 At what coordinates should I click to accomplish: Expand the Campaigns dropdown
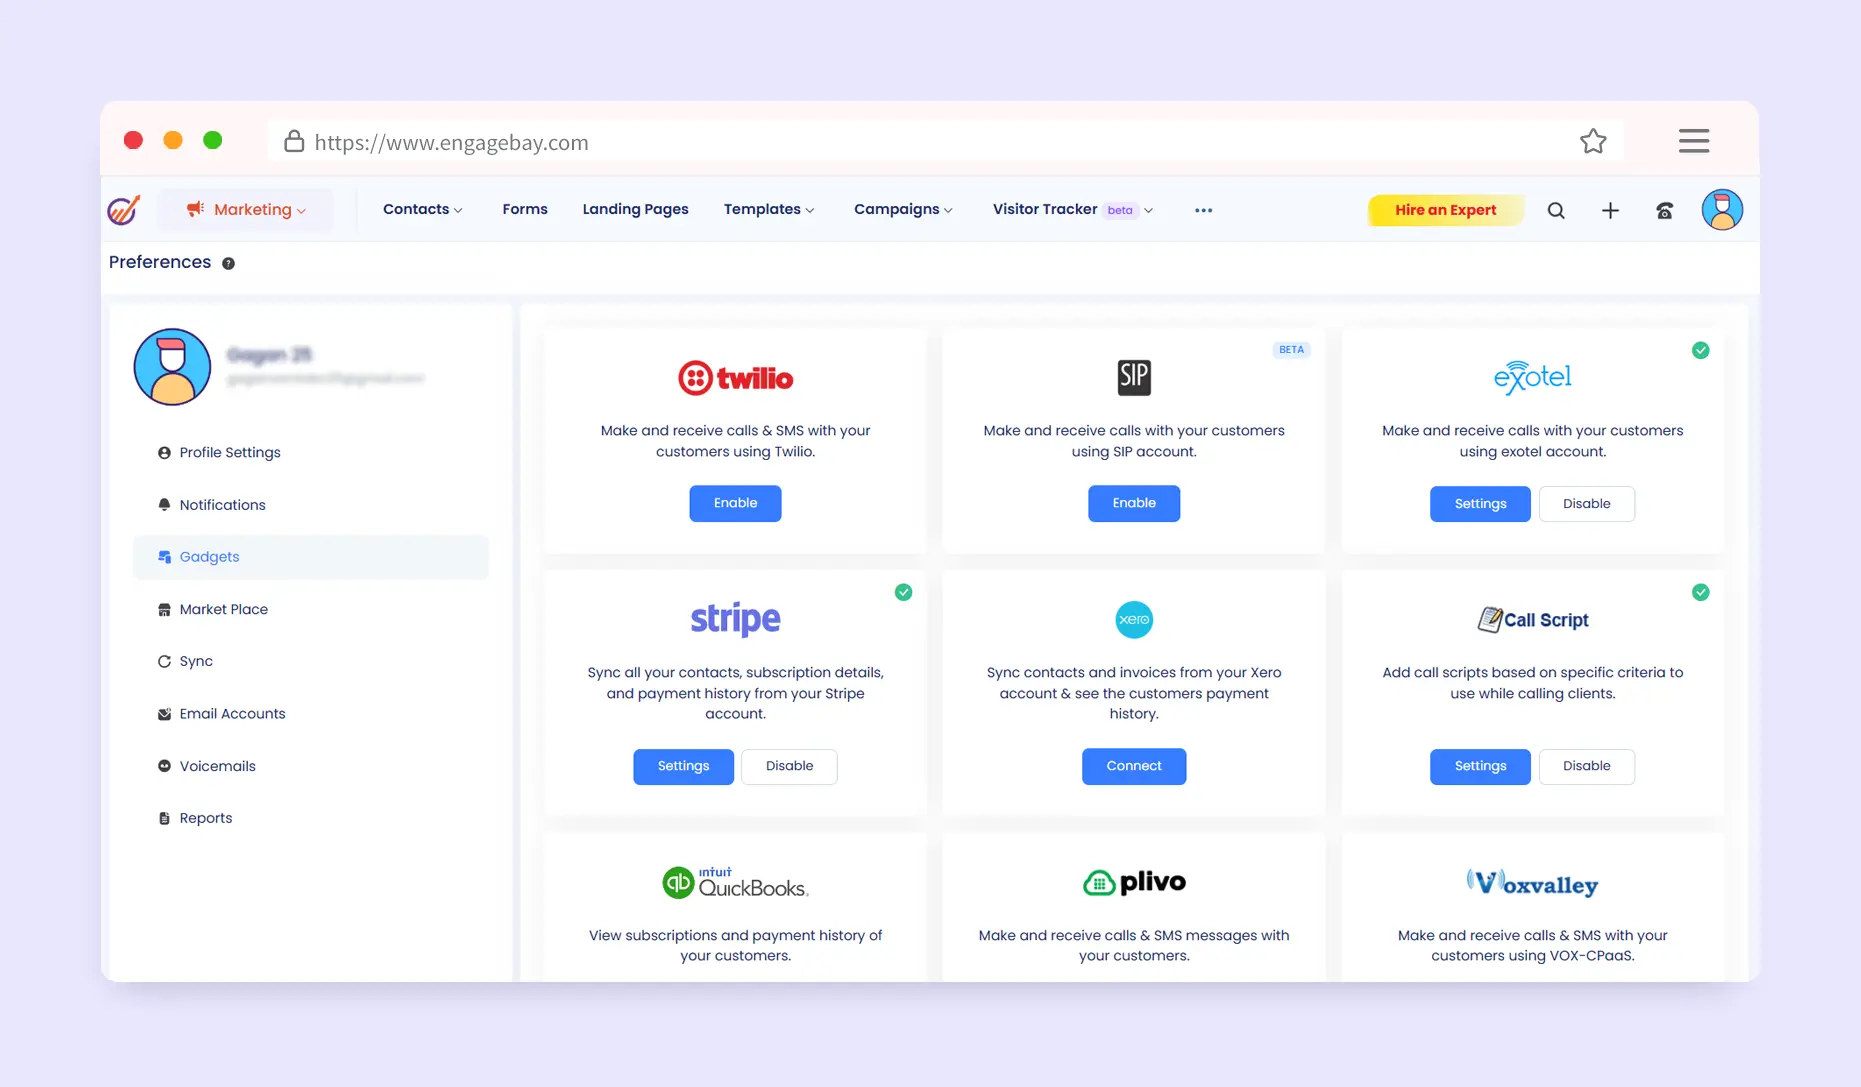[902, 210]
